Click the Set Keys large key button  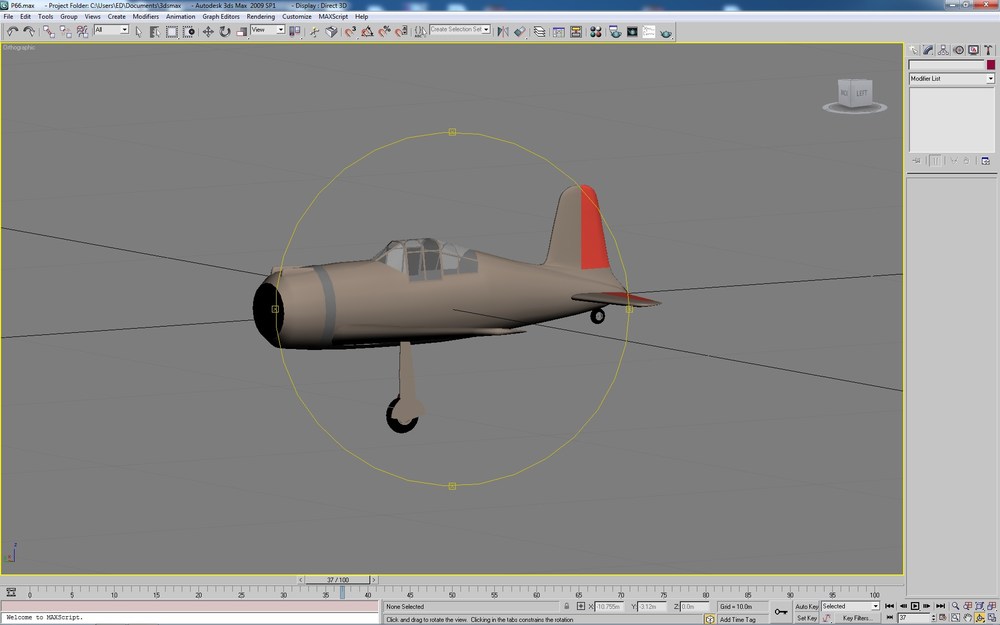click(781, 612)
